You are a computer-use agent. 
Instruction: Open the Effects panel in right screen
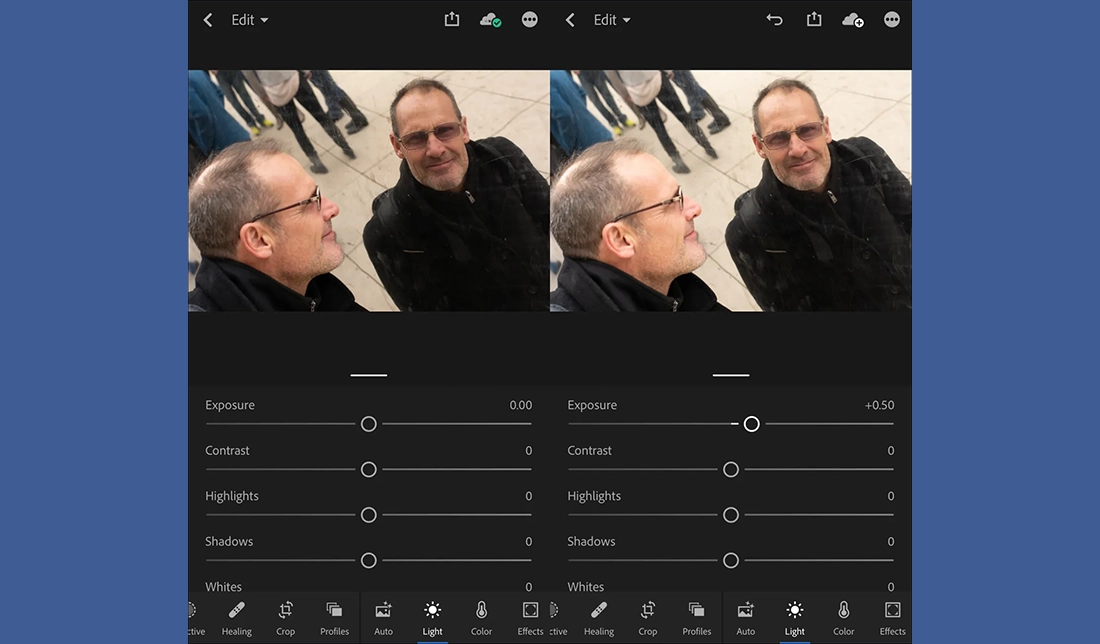[892, 616]
